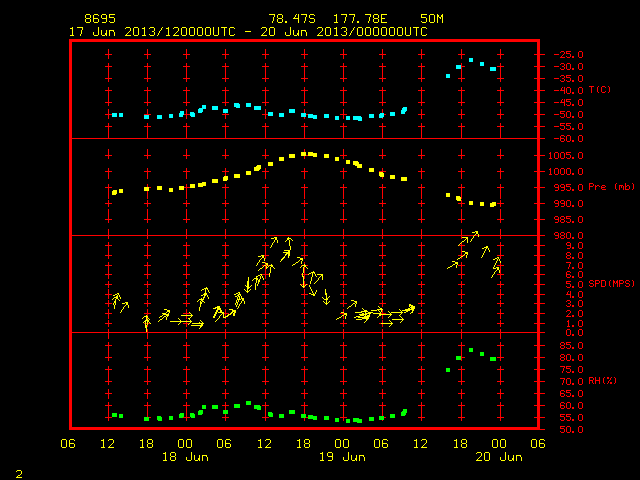
Task: Click the number 2 below the chart
Action: point(19,474)
